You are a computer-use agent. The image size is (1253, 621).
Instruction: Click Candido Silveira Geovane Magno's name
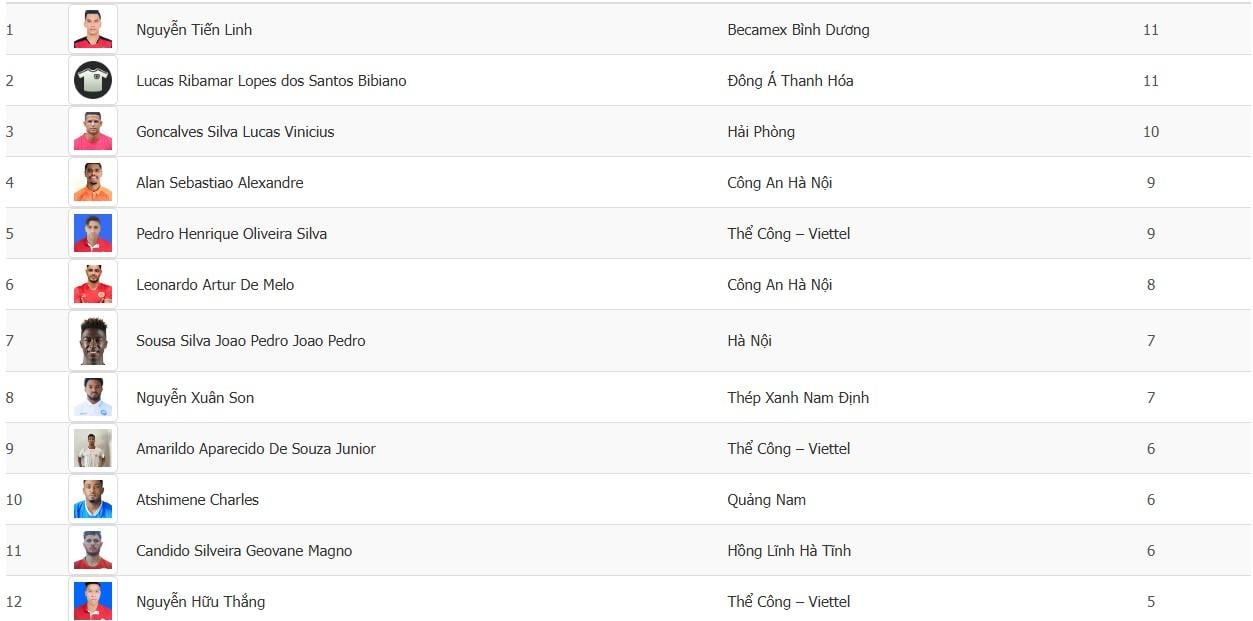point(244,551)
